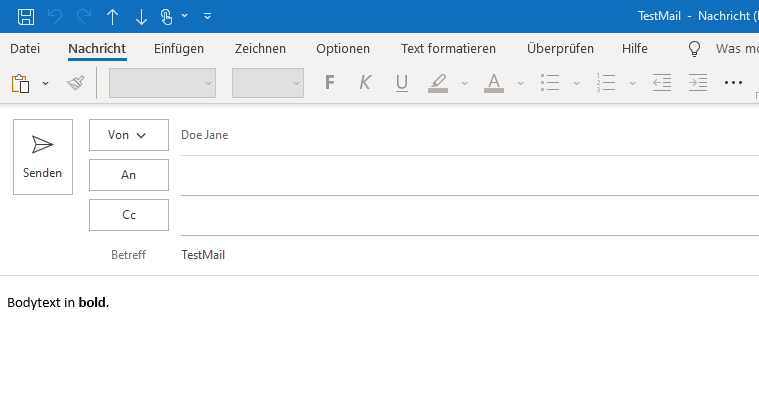This screenshot has width=759, height=410.
Task: Click the Betreff field containing TestMail
Action: click(470, 255)
